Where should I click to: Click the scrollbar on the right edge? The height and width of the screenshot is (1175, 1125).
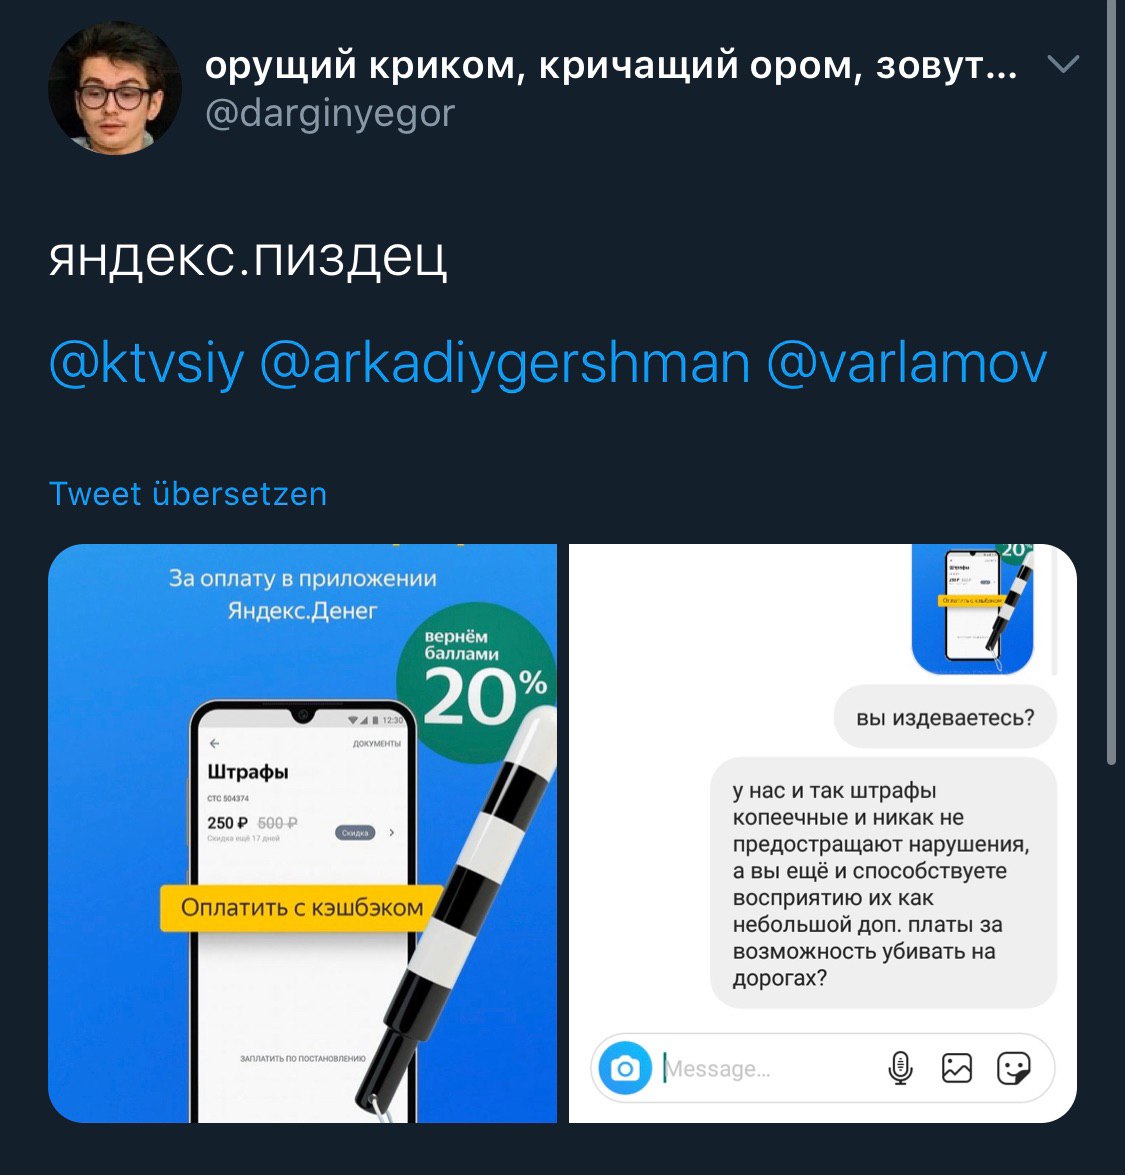coord(1112,382)
